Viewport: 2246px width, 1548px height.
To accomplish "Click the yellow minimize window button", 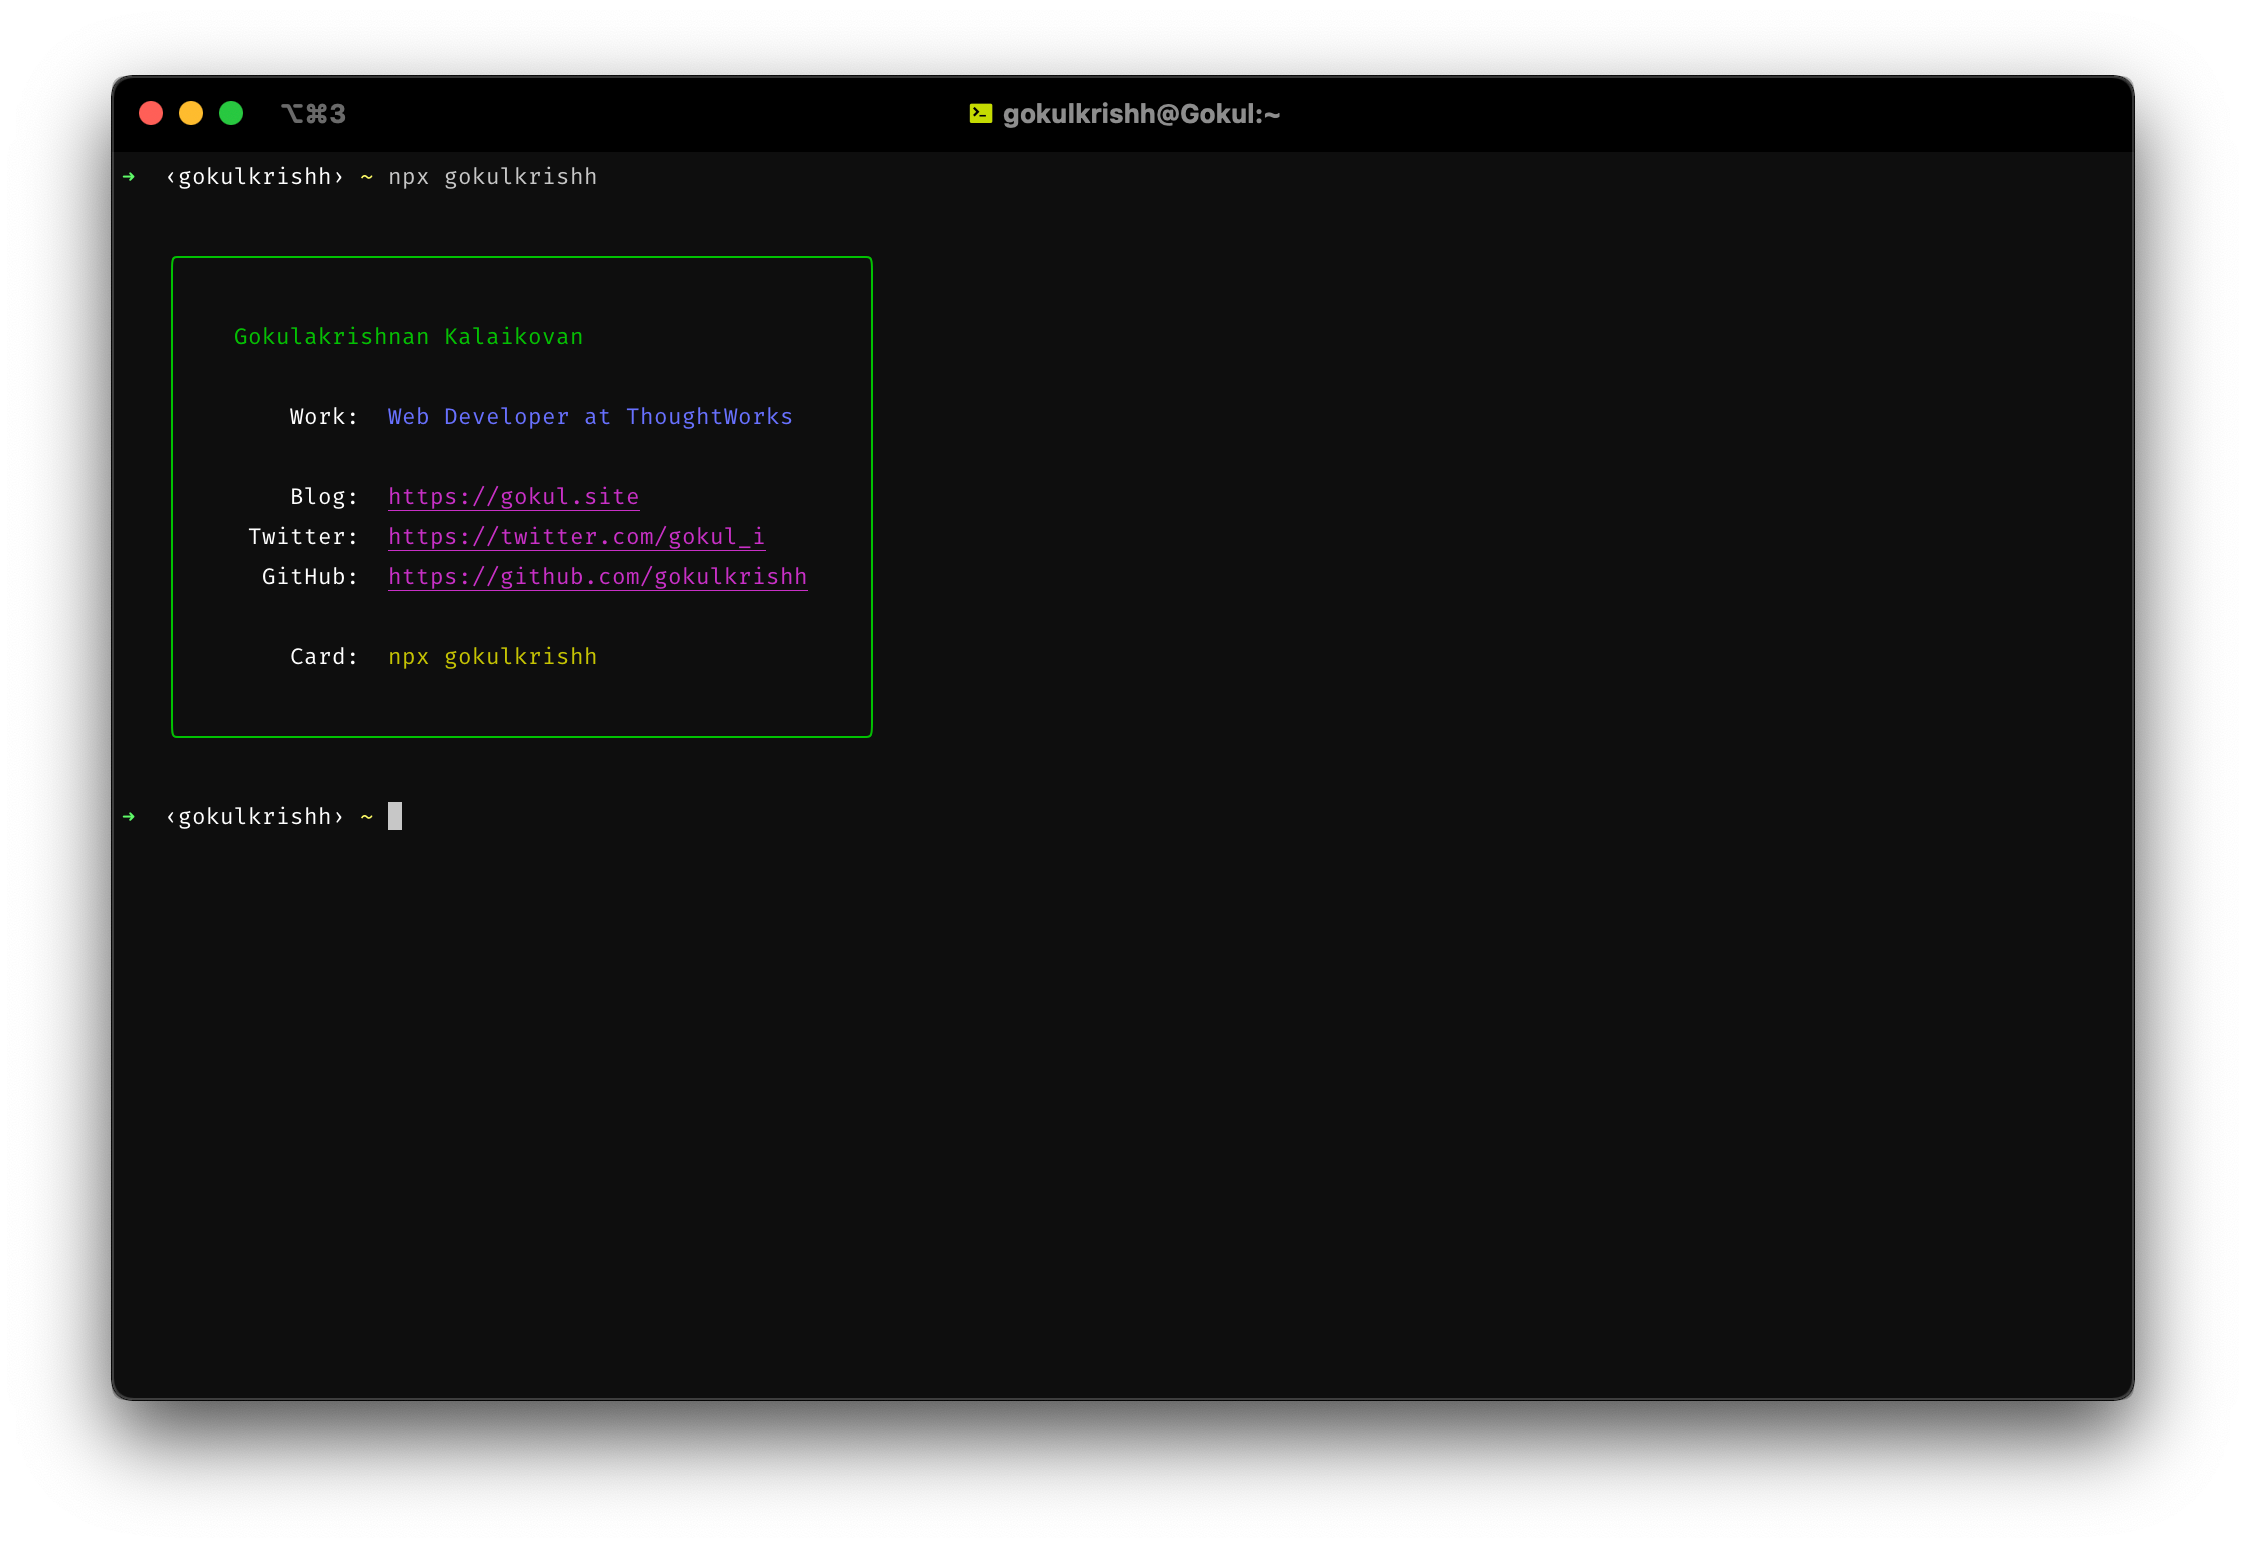I will (191, 113).
